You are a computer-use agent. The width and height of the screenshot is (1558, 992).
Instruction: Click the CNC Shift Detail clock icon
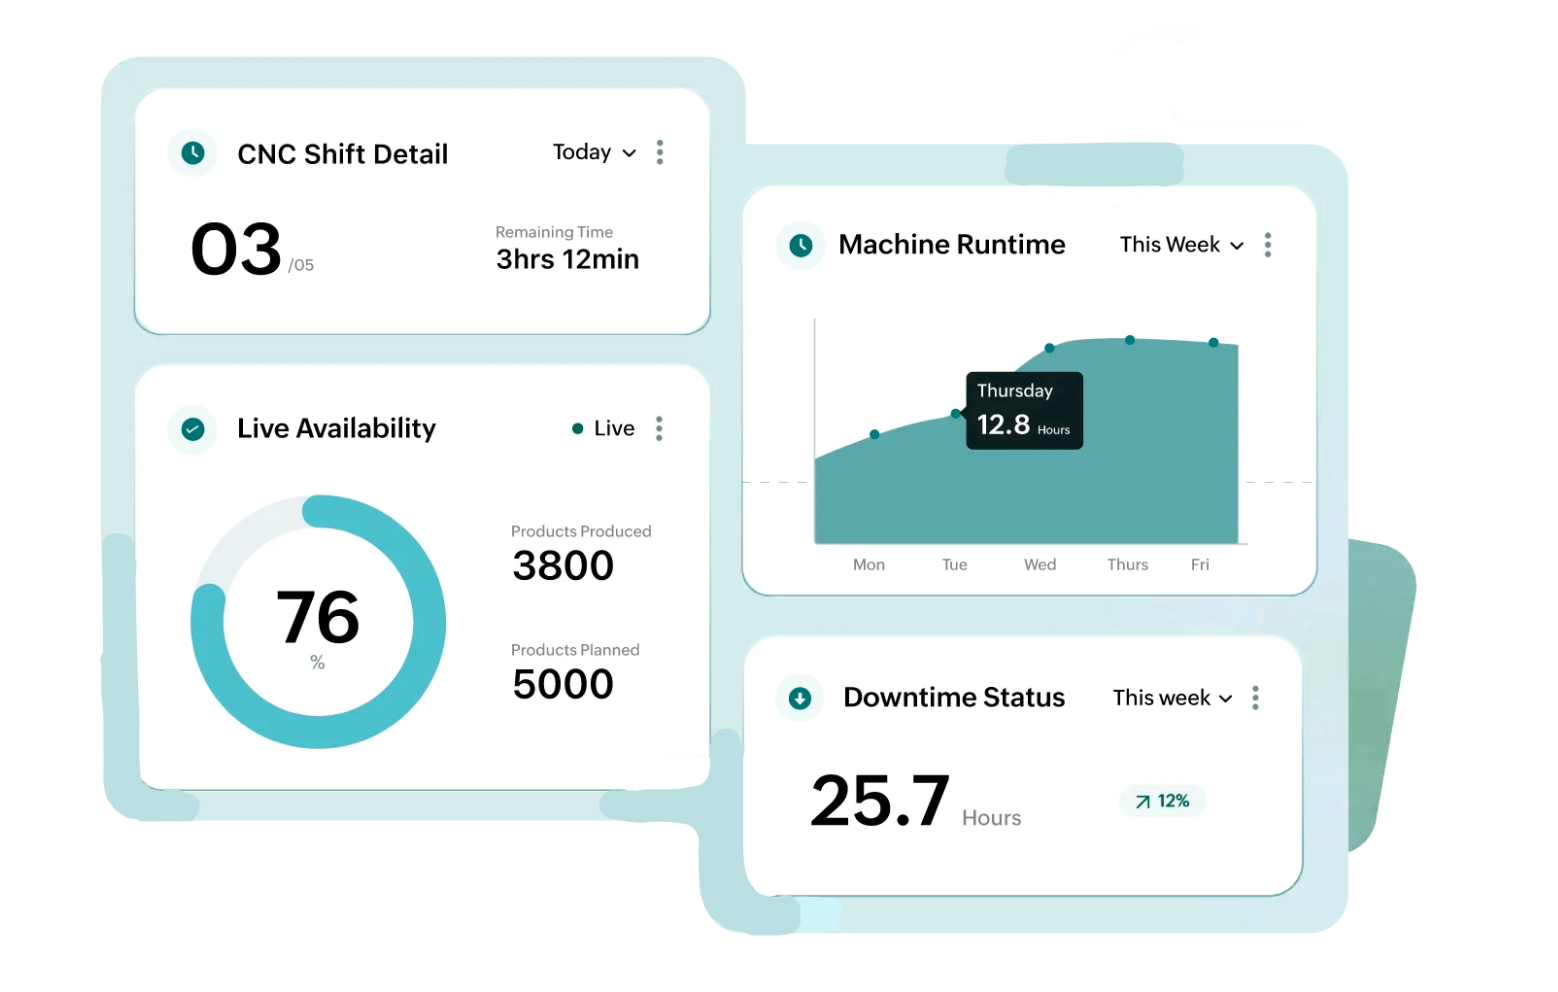(x=193, y=153)
